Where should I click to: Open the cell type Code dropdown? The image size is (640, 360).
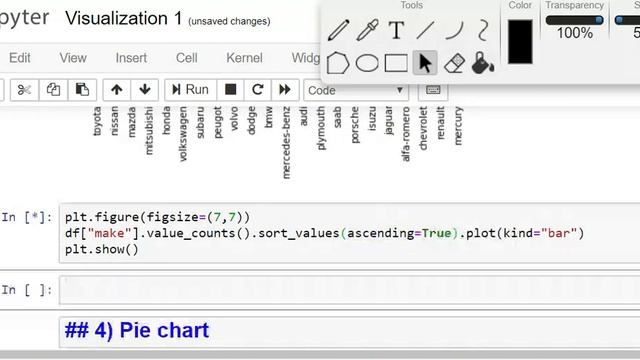(x=356, y=90)
